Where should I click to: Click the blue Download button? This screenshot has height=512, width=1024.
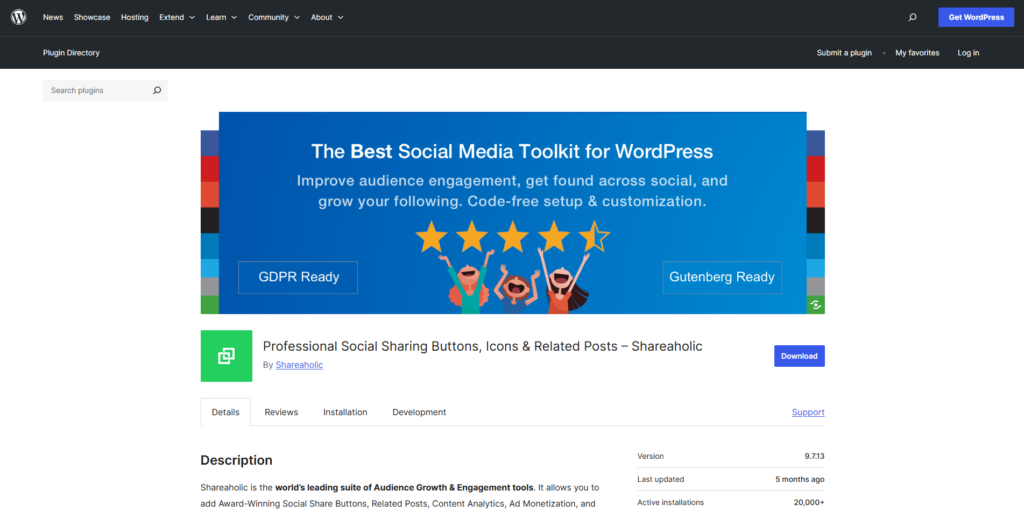coord(799,356)
